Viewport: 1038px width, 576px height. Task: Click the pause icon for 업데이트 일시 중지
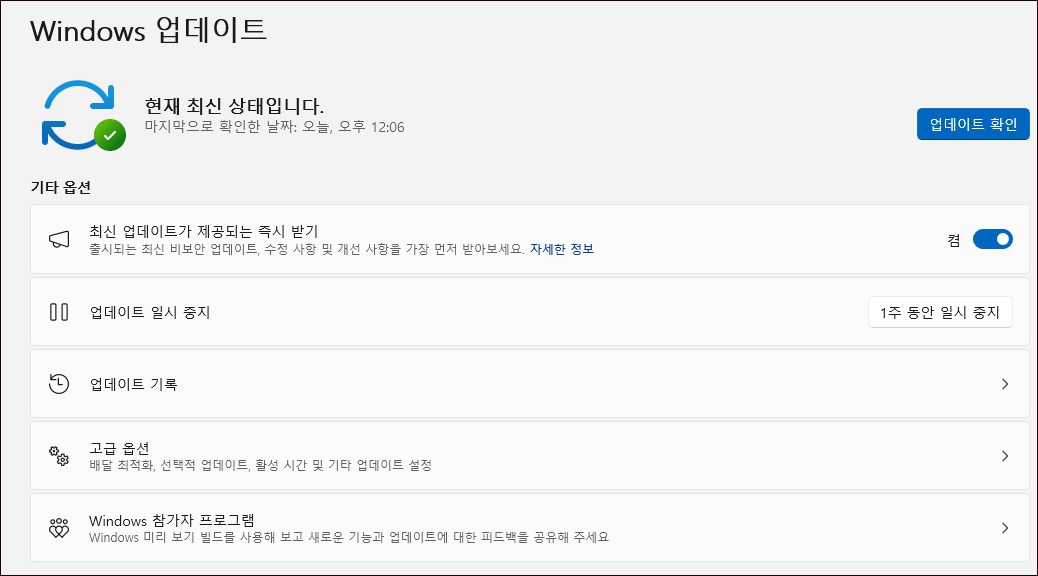[60, 311]
